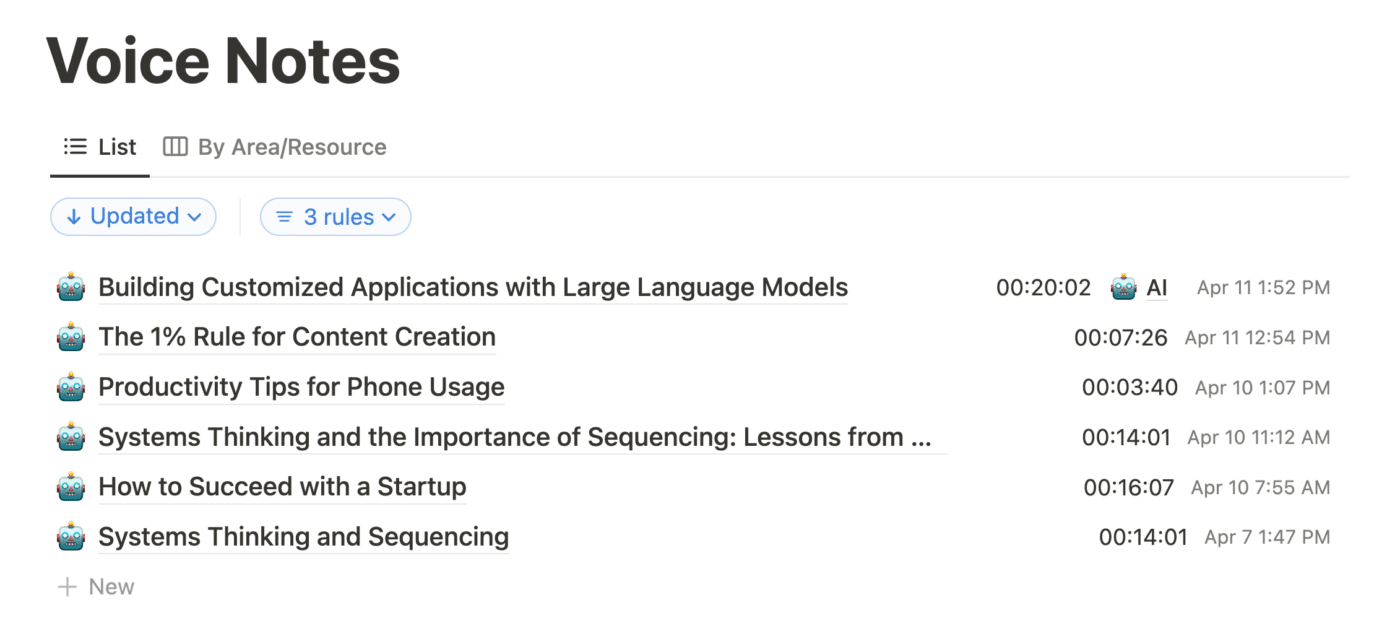Screen dimensions: 1400x618
Task: Click the list view icon in List tab
Action: [75, 147]
